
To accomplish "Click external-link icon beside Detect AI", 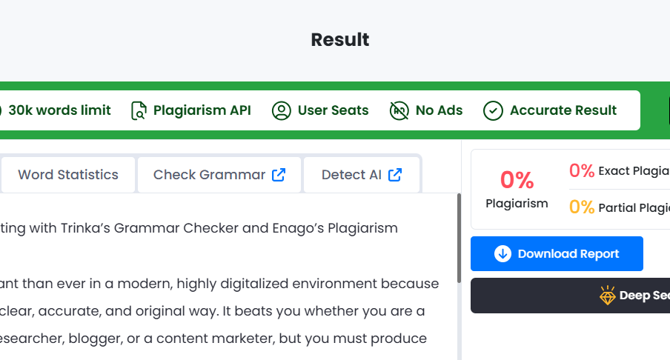I will pos(395,175).
